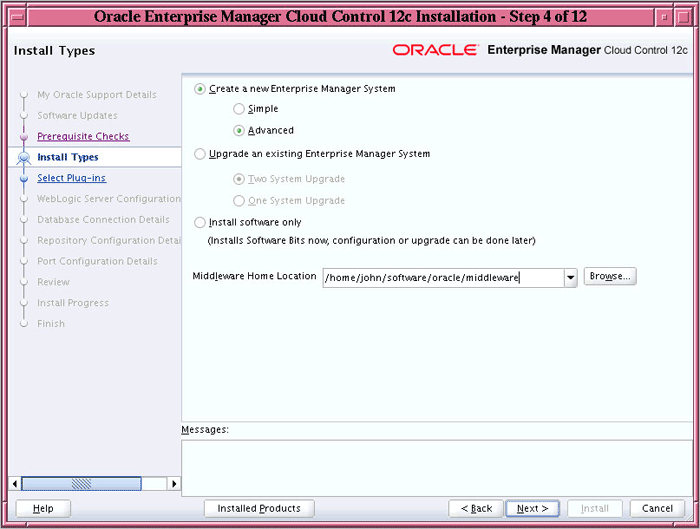
Task: Click the Review step label
Action: [53, 282]
